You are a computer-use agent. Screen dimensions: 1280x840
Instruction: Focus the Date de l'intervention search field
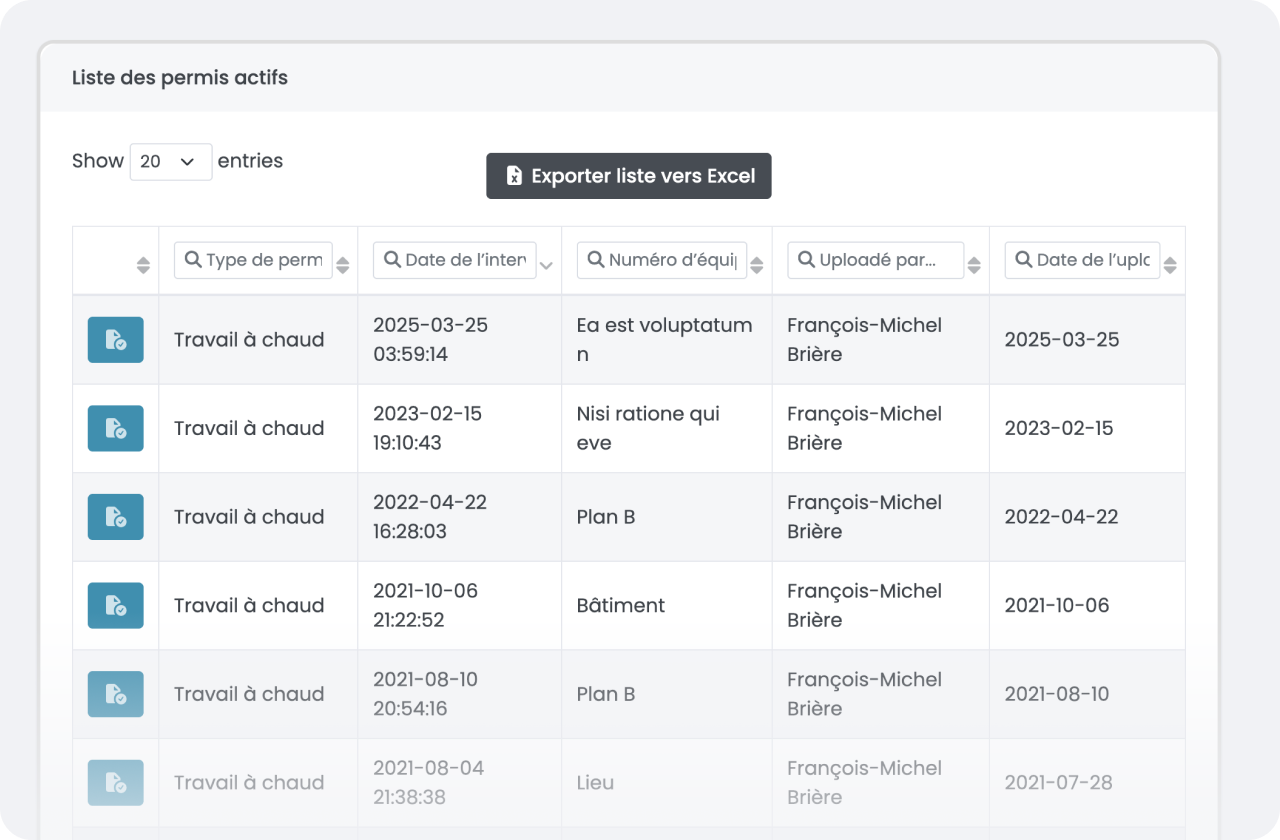455,260
